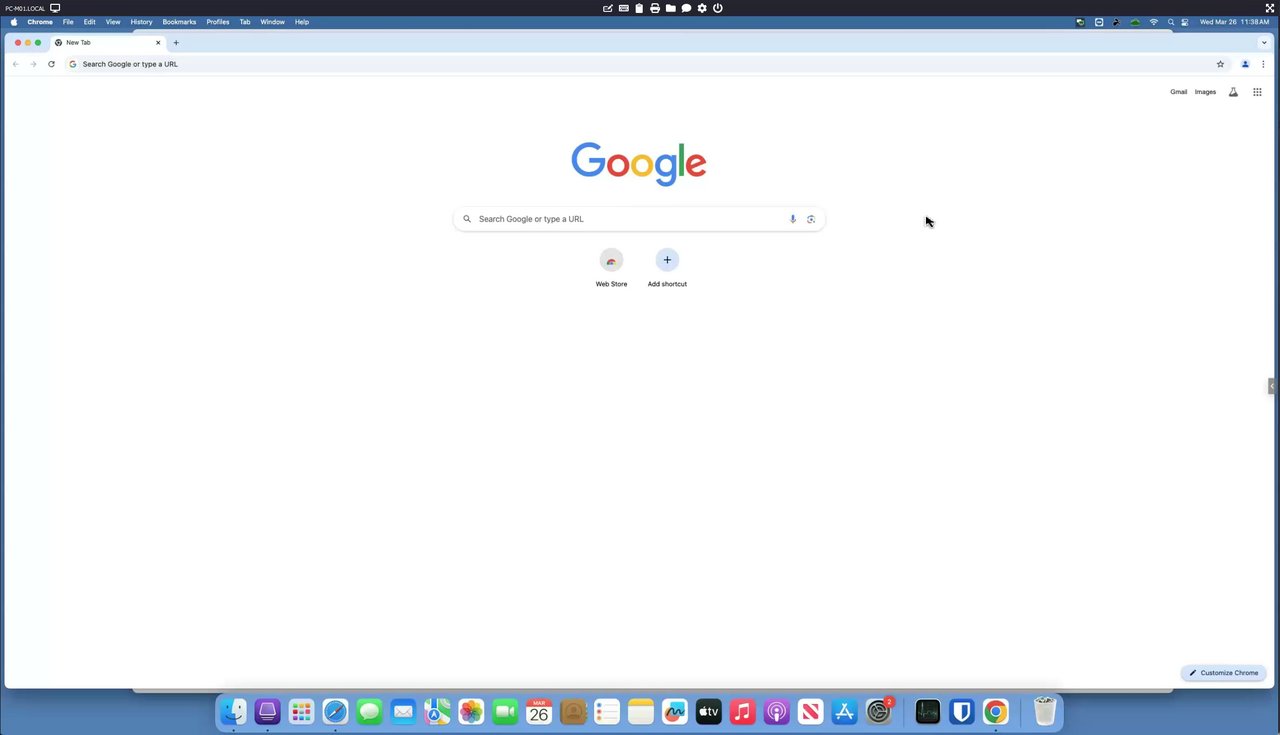Open the Help menu

click(x=302, y=22)
